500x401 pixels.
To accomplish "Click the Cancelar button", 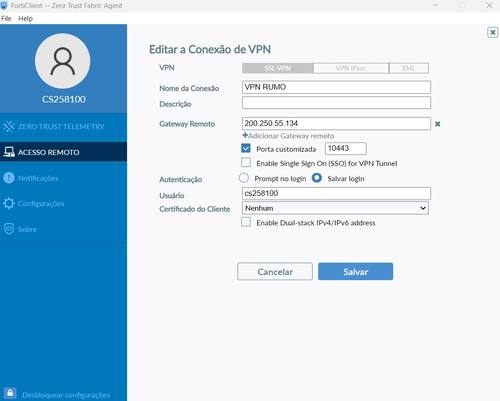I will pos(275,271).
